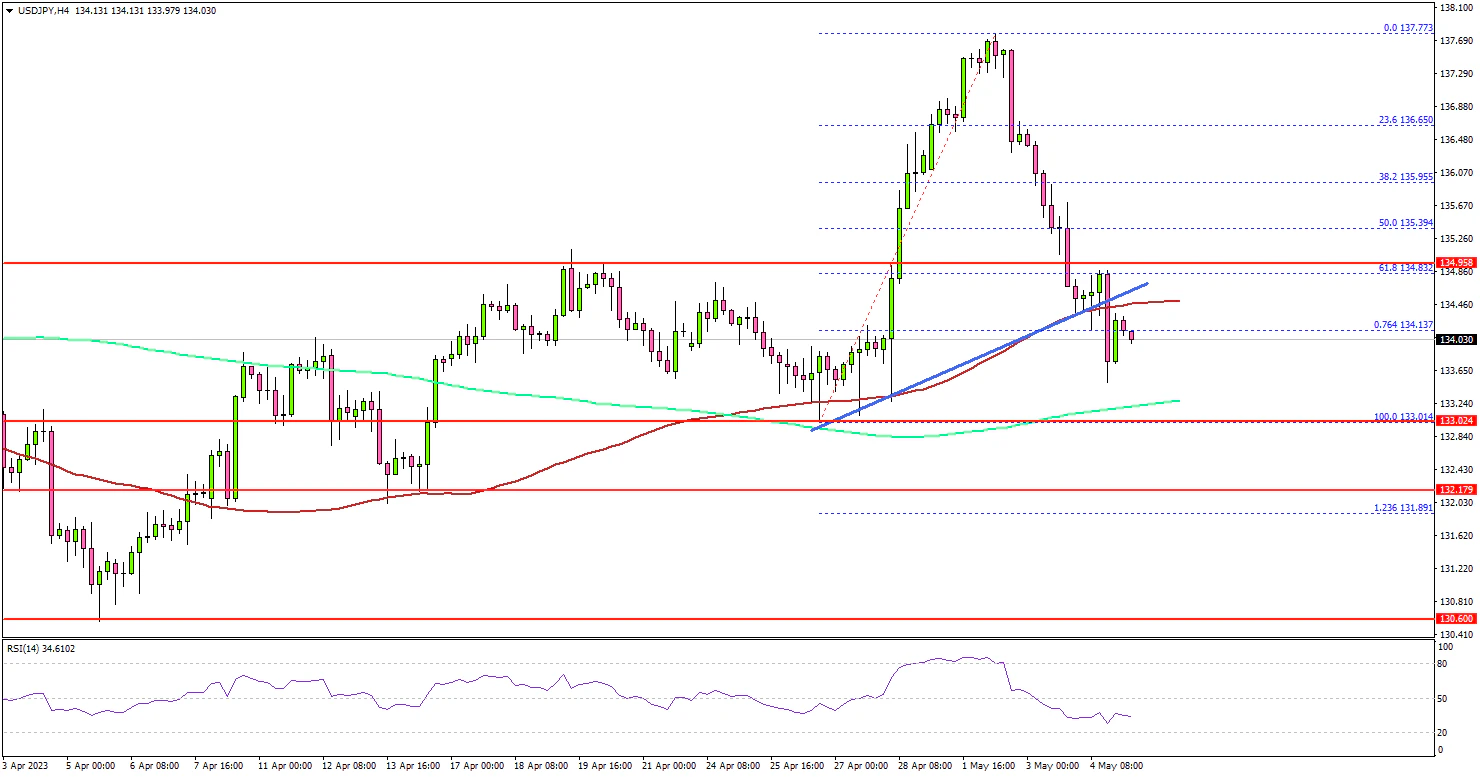The height and width of the screenshot is (777, 1480).
Task: Select the 130.600 red price tag
Action: (1456, 619)
